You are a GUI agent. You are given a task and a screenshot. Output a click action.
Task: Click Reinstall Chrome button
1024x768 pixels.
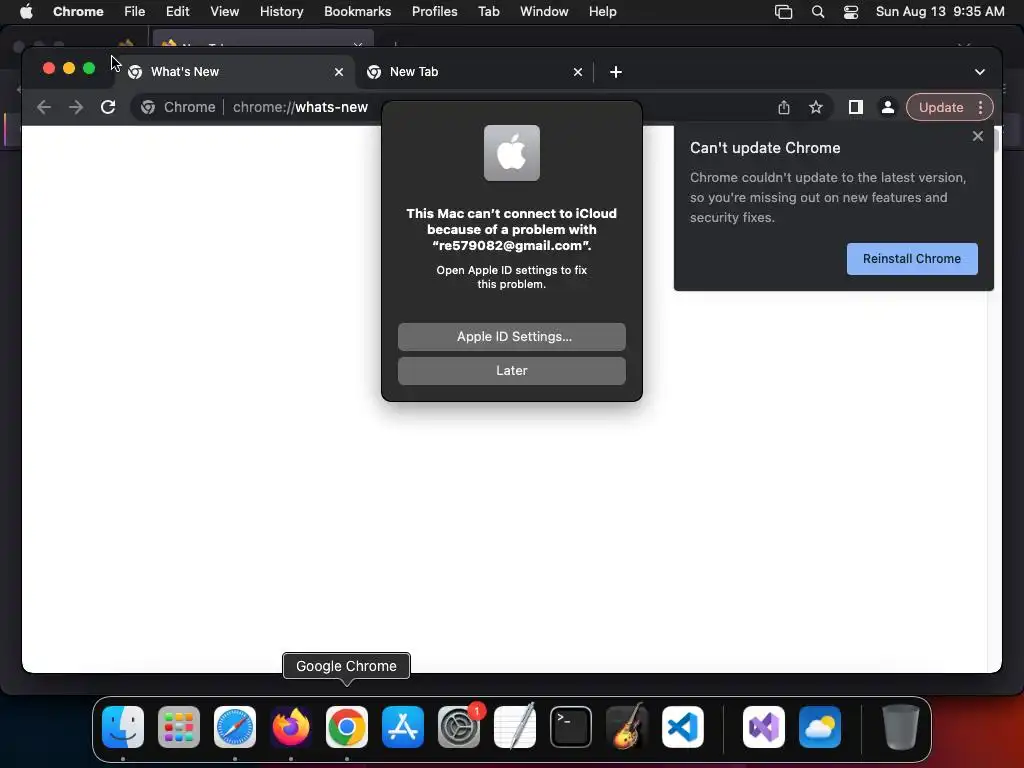(x=912, y=259)
